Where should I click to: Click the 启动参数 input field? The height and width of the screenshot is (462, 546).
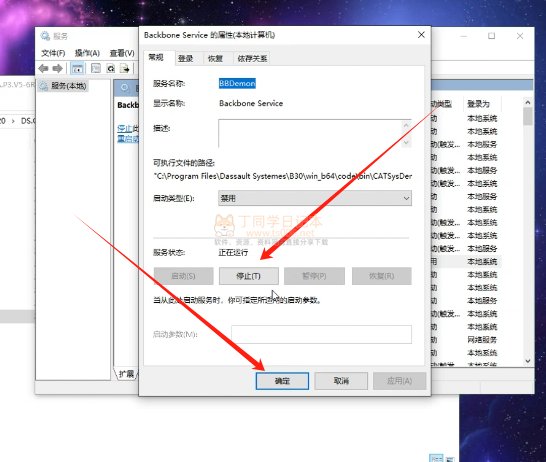click(321, 334)
